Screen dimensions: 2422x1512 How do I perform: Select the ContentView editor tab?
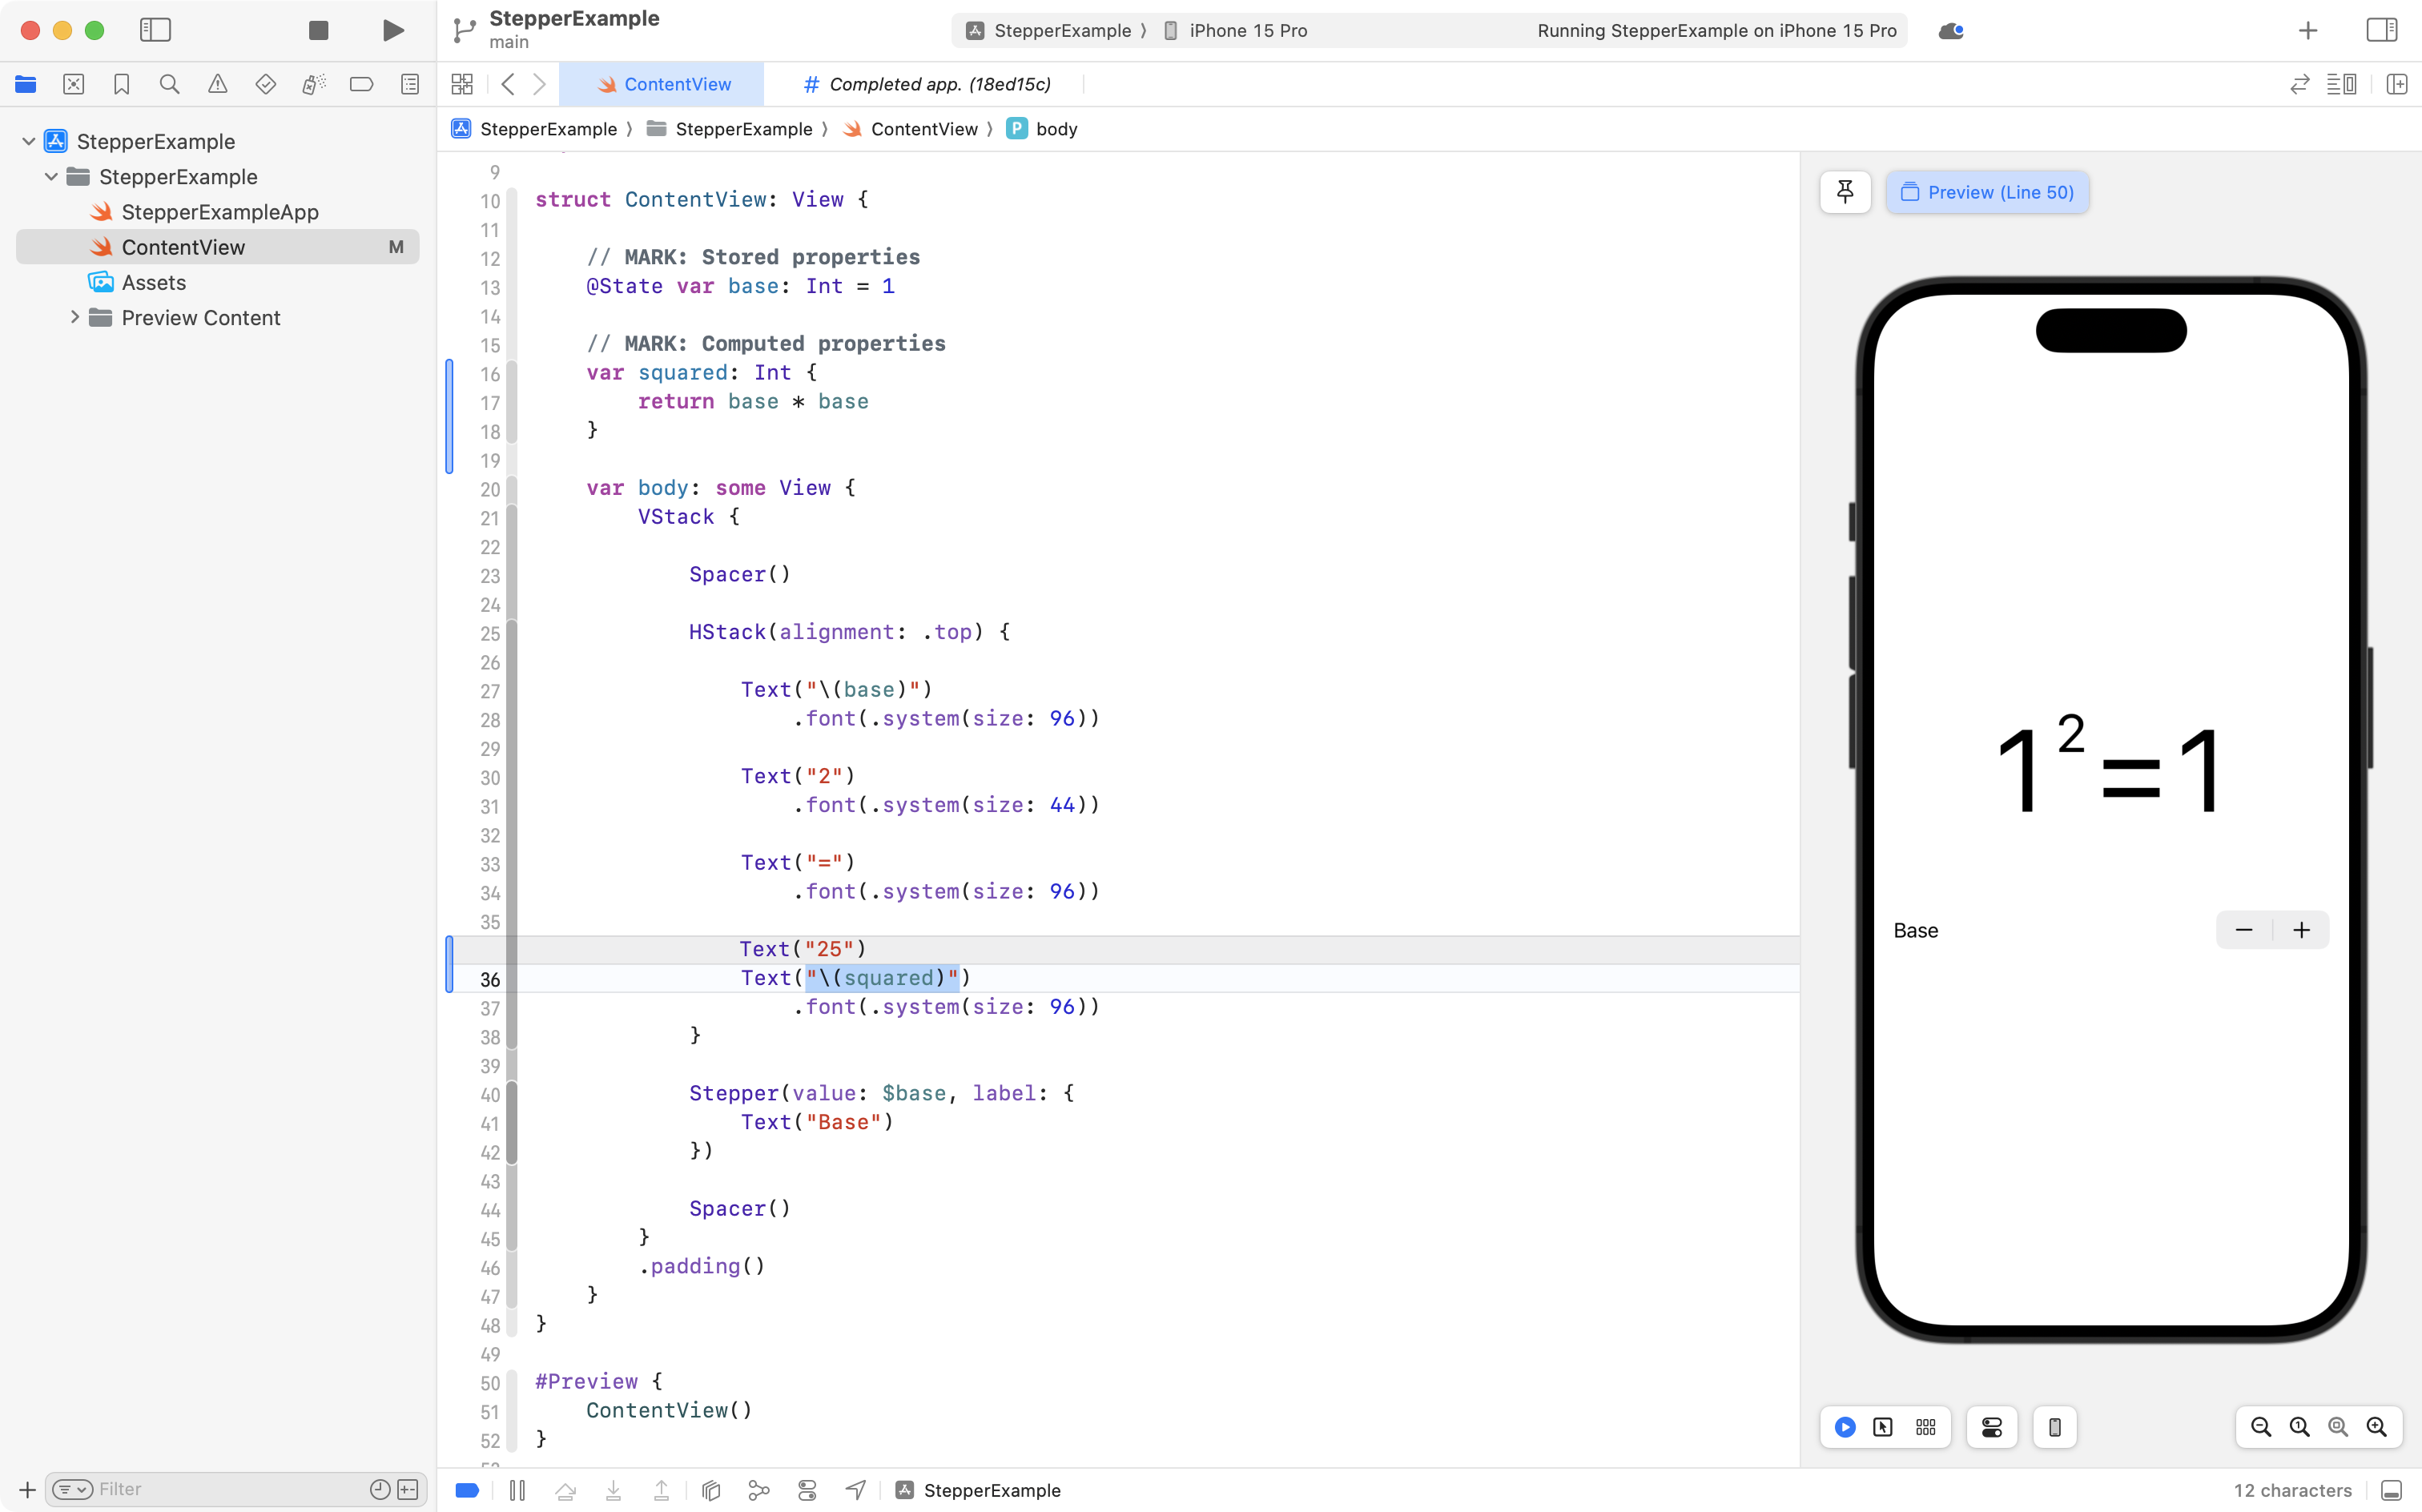[x=663, y=84]
